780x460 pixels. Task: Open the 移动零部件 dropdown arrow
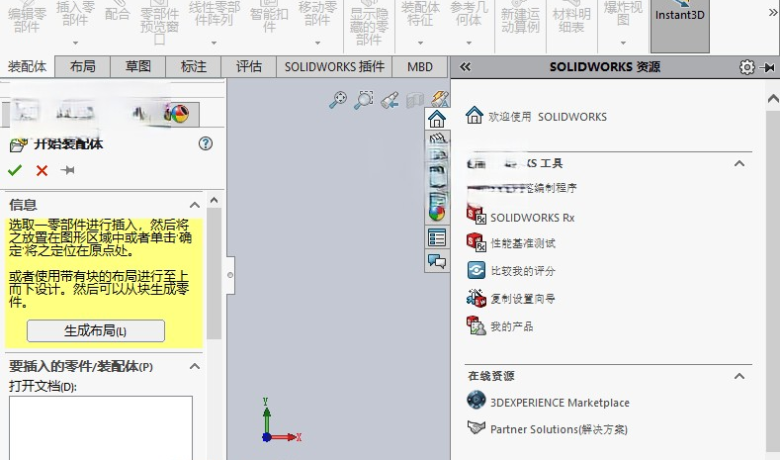[x=317, y=43]
